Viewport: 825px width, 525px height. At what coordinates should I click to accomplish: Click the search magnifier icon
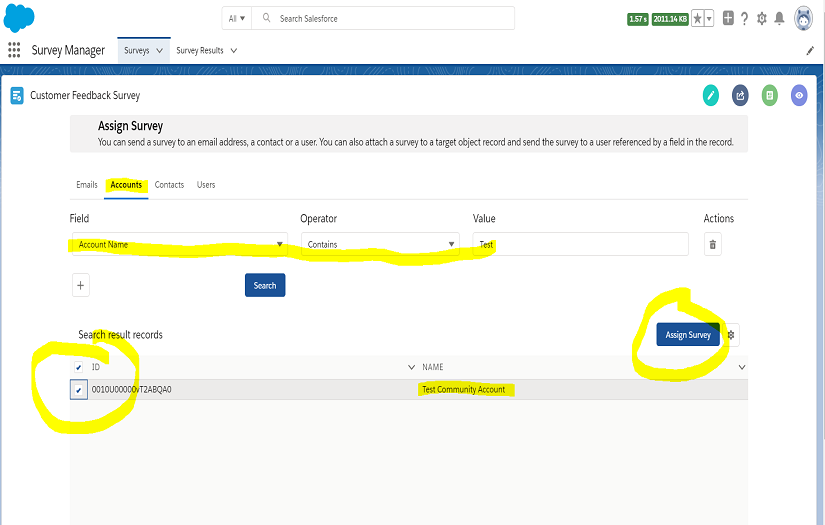(x=267, y=18)
